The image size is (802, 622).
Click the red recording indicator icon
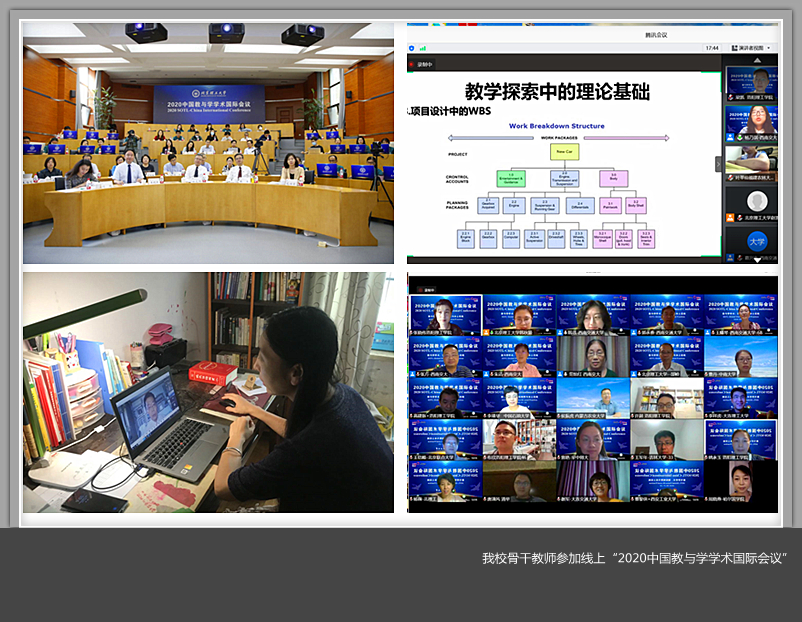pos(412,62)
